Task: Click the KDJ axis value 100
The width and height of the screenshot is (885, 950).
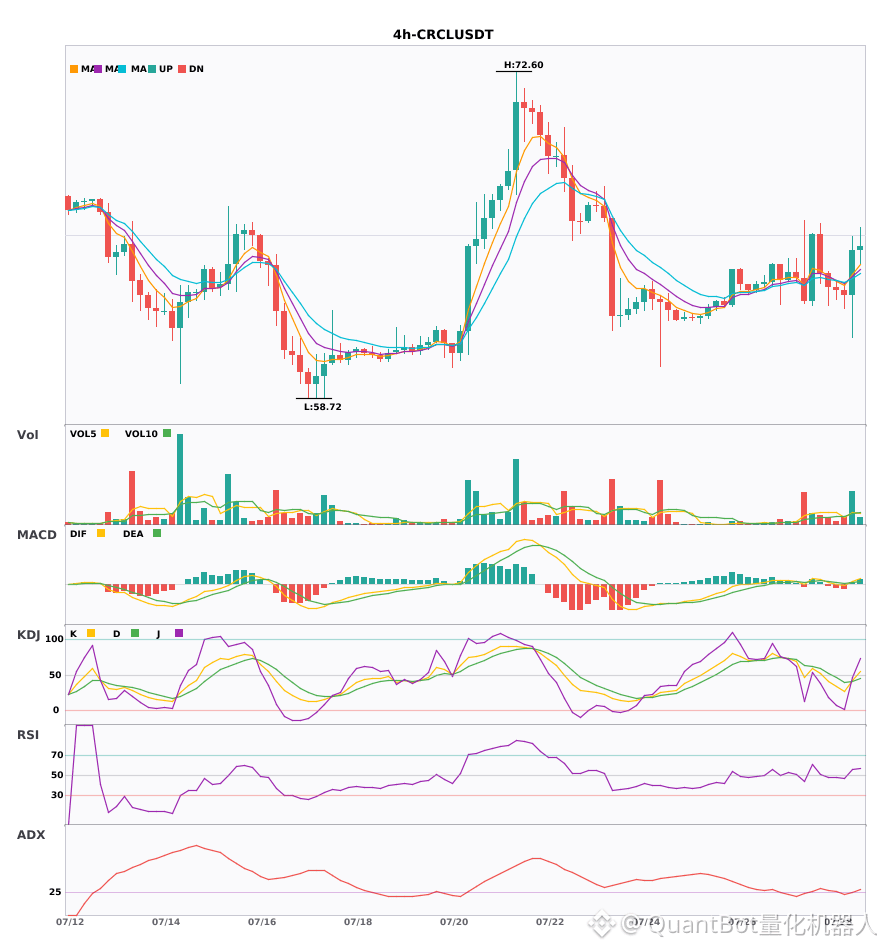Action: point(54,639)
